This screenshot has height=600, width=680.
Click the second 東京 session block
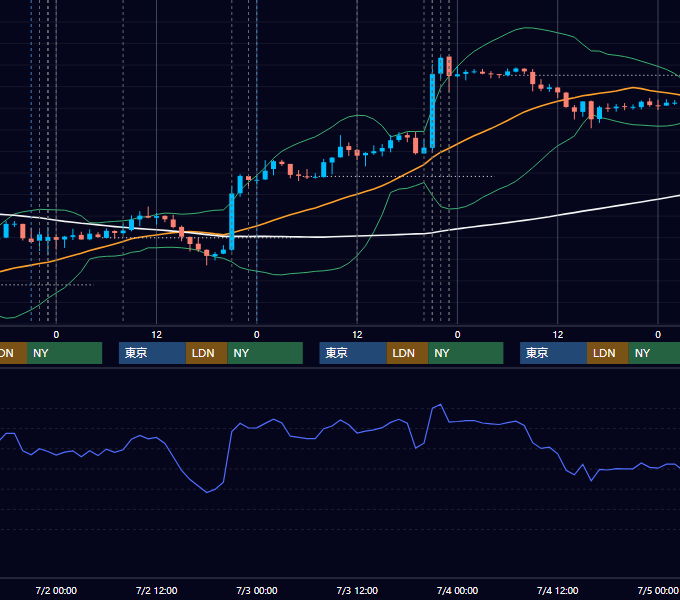353,353
